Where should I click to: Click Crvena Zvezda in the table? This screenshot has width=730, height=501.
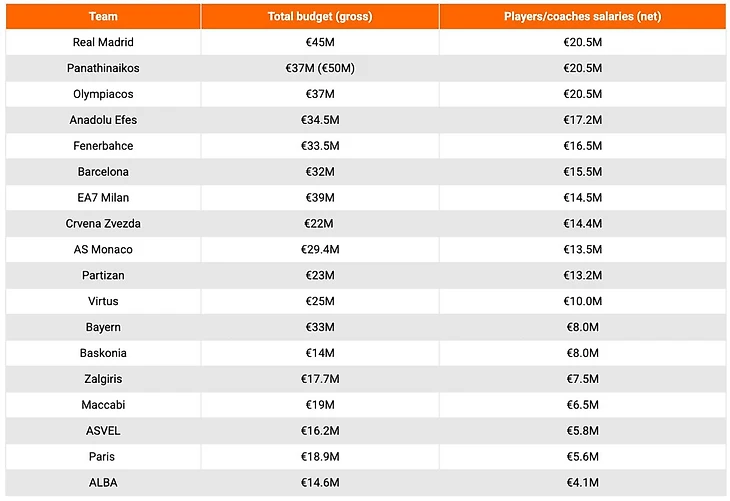(103, 224)
